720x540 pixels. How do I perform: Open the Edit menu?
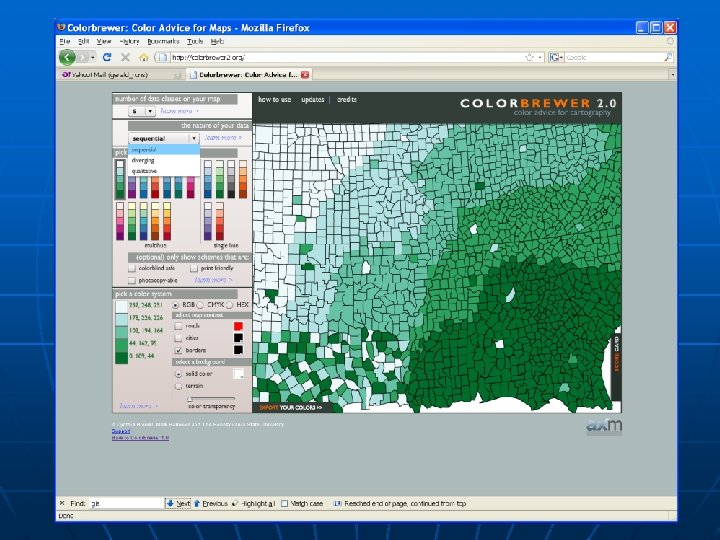pyautogui.click(x=84, y=41)
